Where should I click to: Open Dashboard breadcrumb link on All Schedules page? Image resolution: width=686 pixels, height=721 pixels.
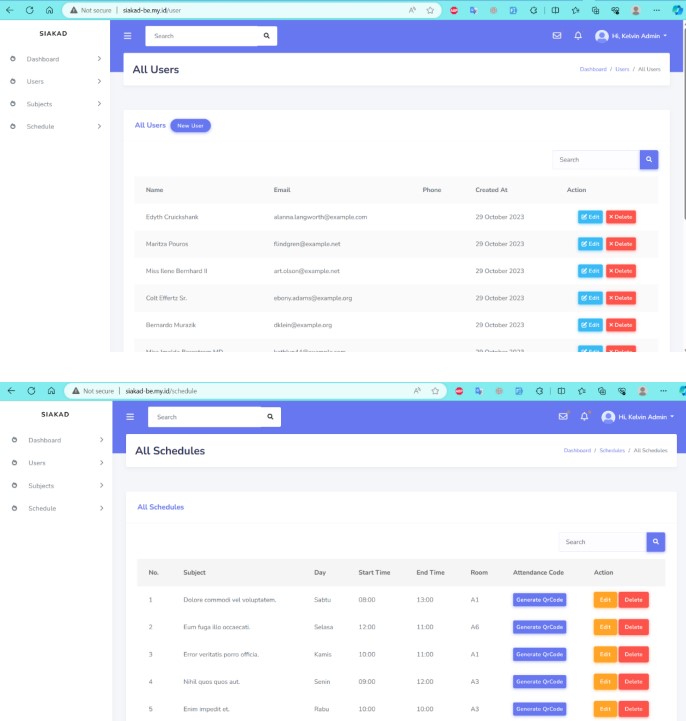[x=577, y=450]
